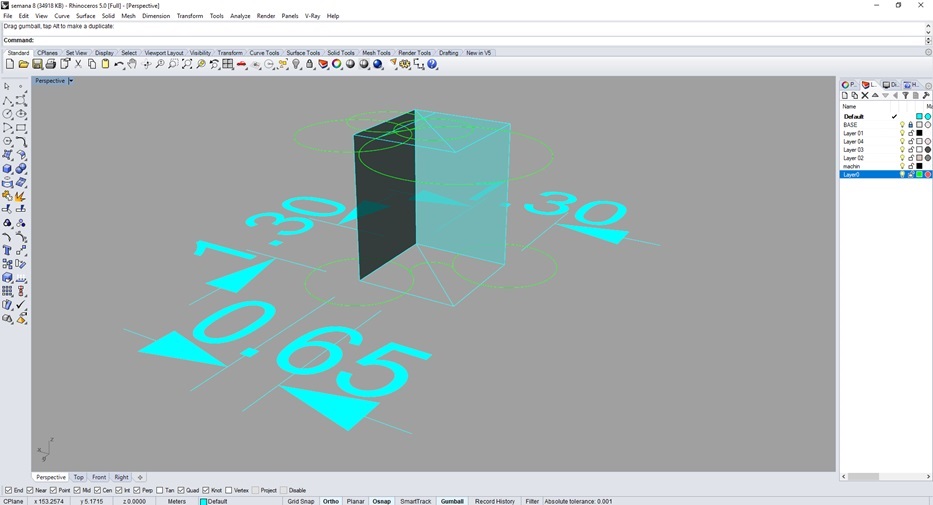Click the layer tools hammer icon
The image size is (933, 505).
926,95
